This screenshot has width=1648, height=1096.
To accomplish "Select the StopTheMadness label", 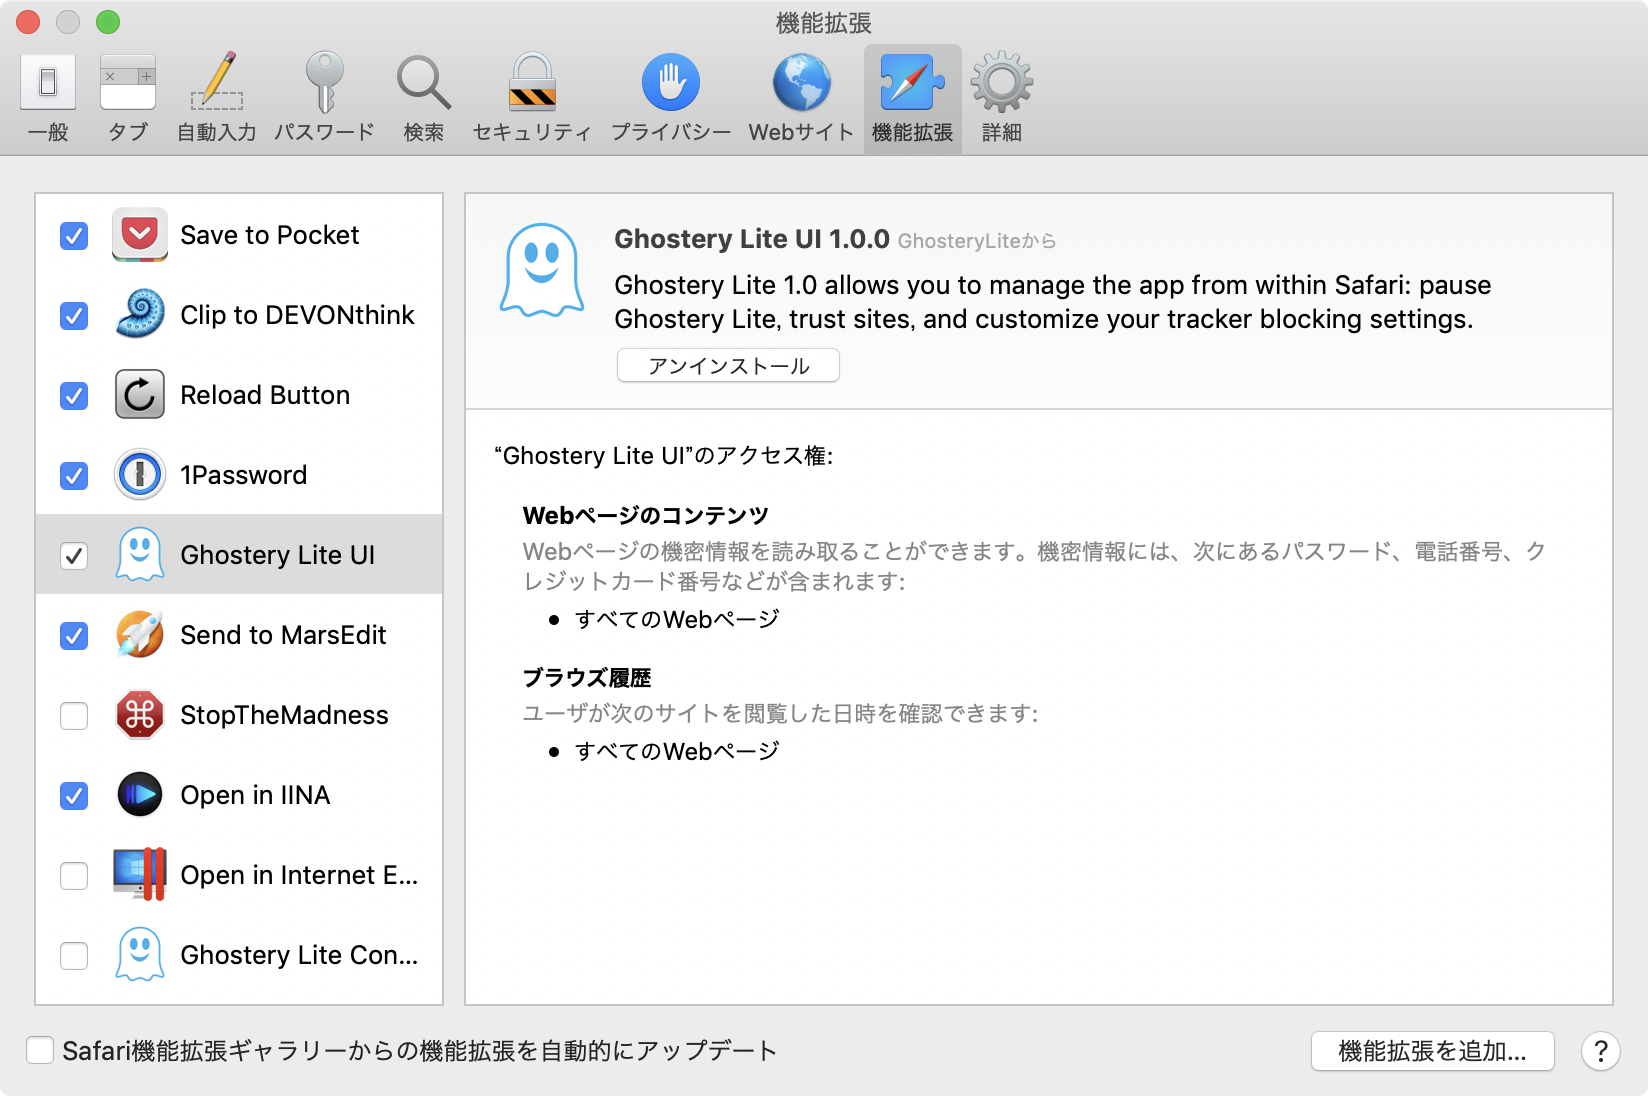I will [284, 715].
